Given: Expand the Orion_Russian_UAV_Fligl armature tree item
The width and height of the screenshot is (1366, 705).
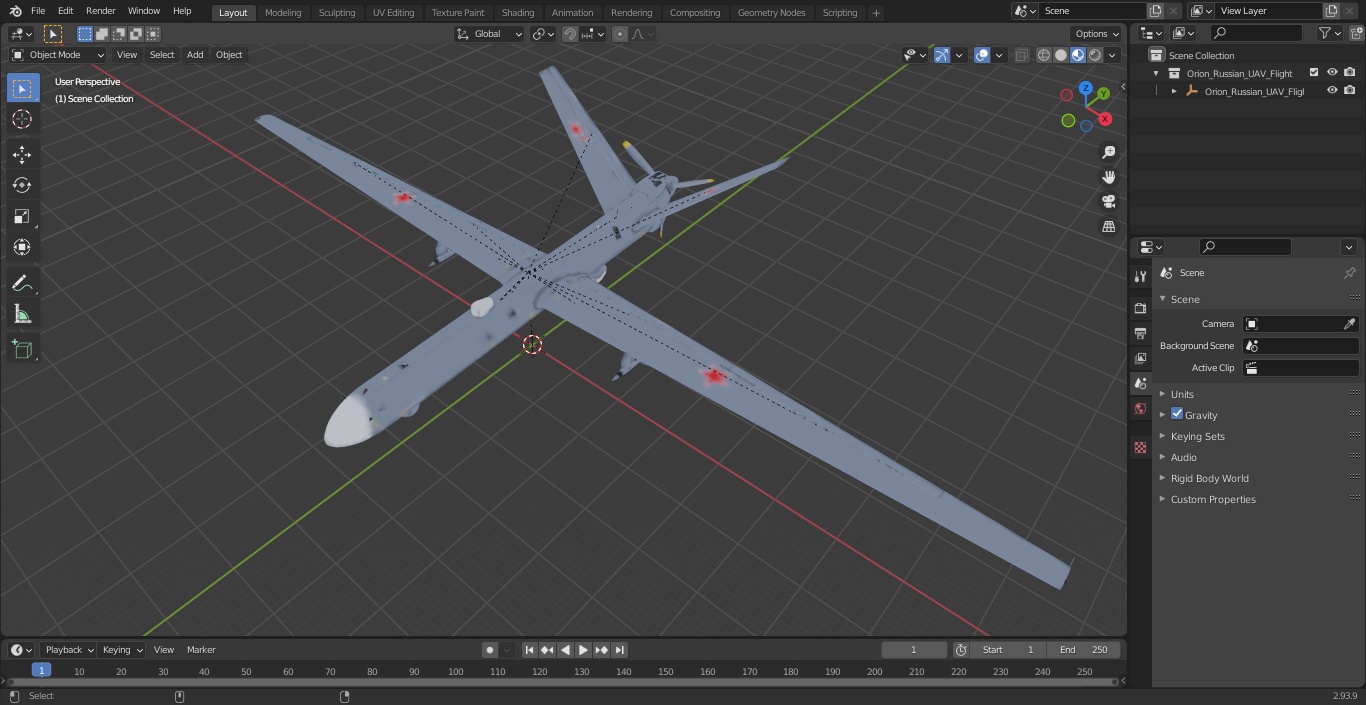Looking at the screenshot, I should point(1174,91).
